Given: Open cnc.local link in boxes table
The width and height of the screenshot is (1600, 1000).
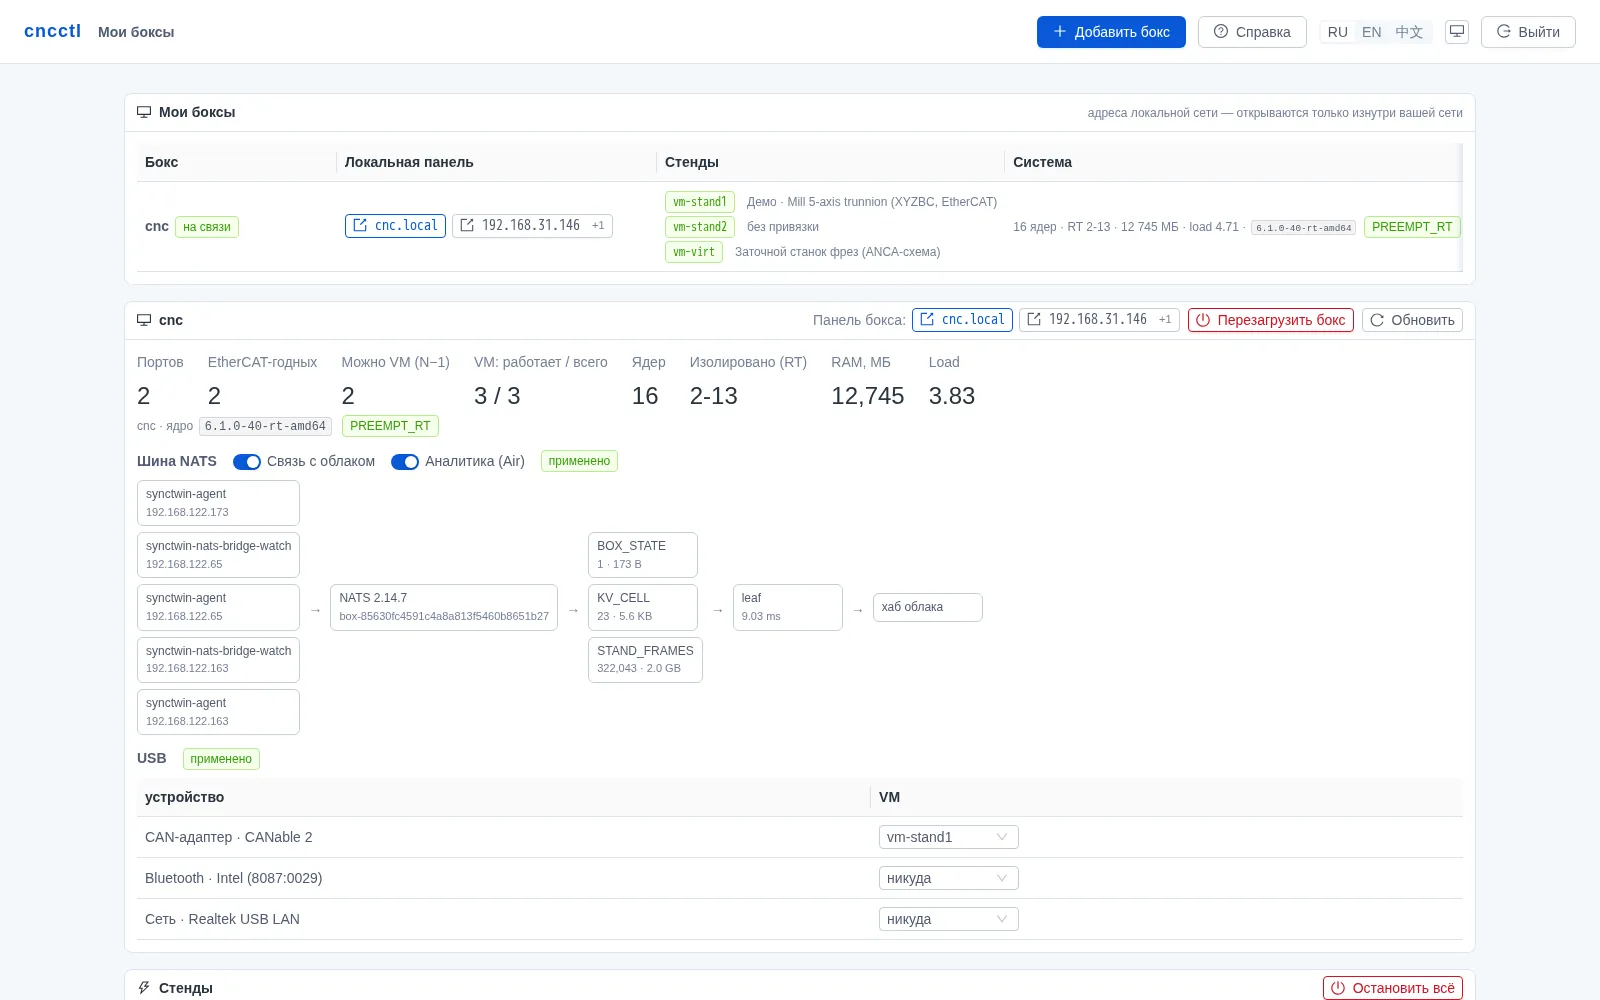Looking at the screenshot, I should pyautogui.click(x=395, y=226).
